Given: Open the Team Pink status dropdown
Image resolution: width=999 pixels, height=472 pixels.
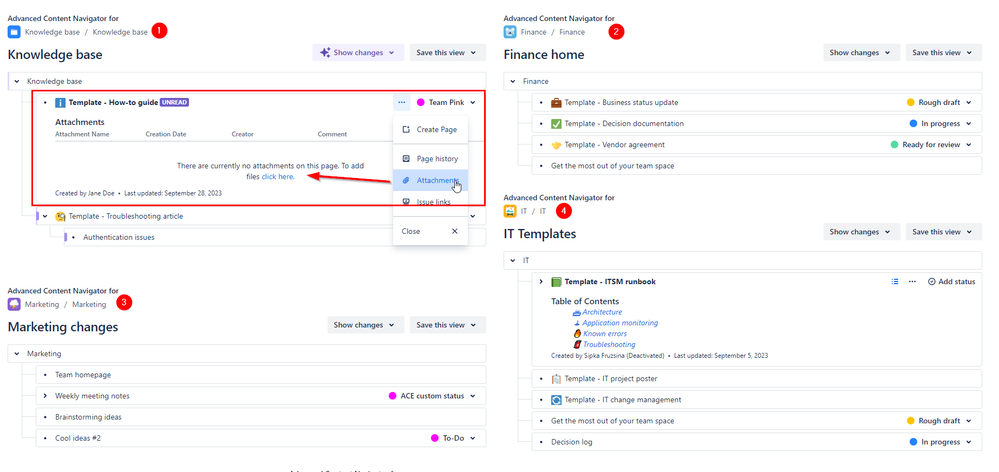Looking at the screenshot, I should click(447, 103).
